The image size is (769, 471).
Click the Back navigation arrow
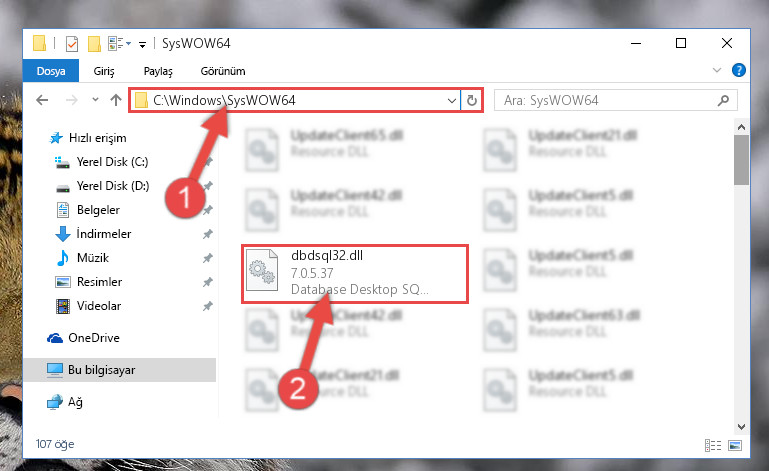tap(42, 101)
